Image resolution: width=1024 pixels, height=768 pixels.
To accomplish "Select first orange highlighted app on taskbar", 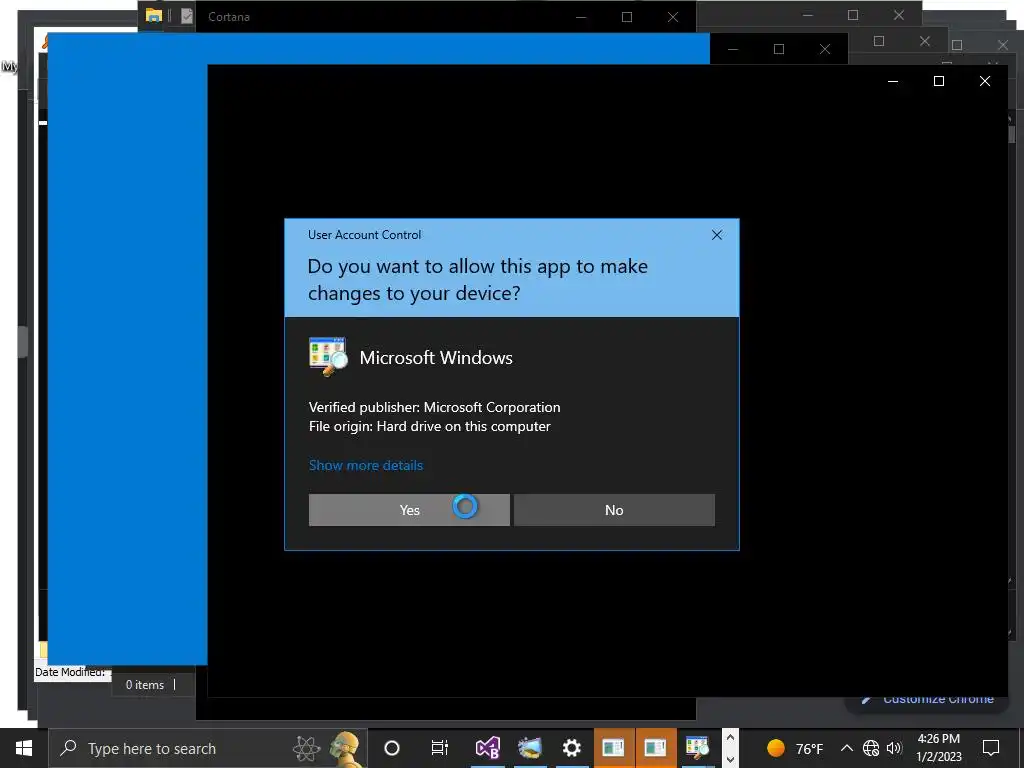I will (x=614, y=748).
